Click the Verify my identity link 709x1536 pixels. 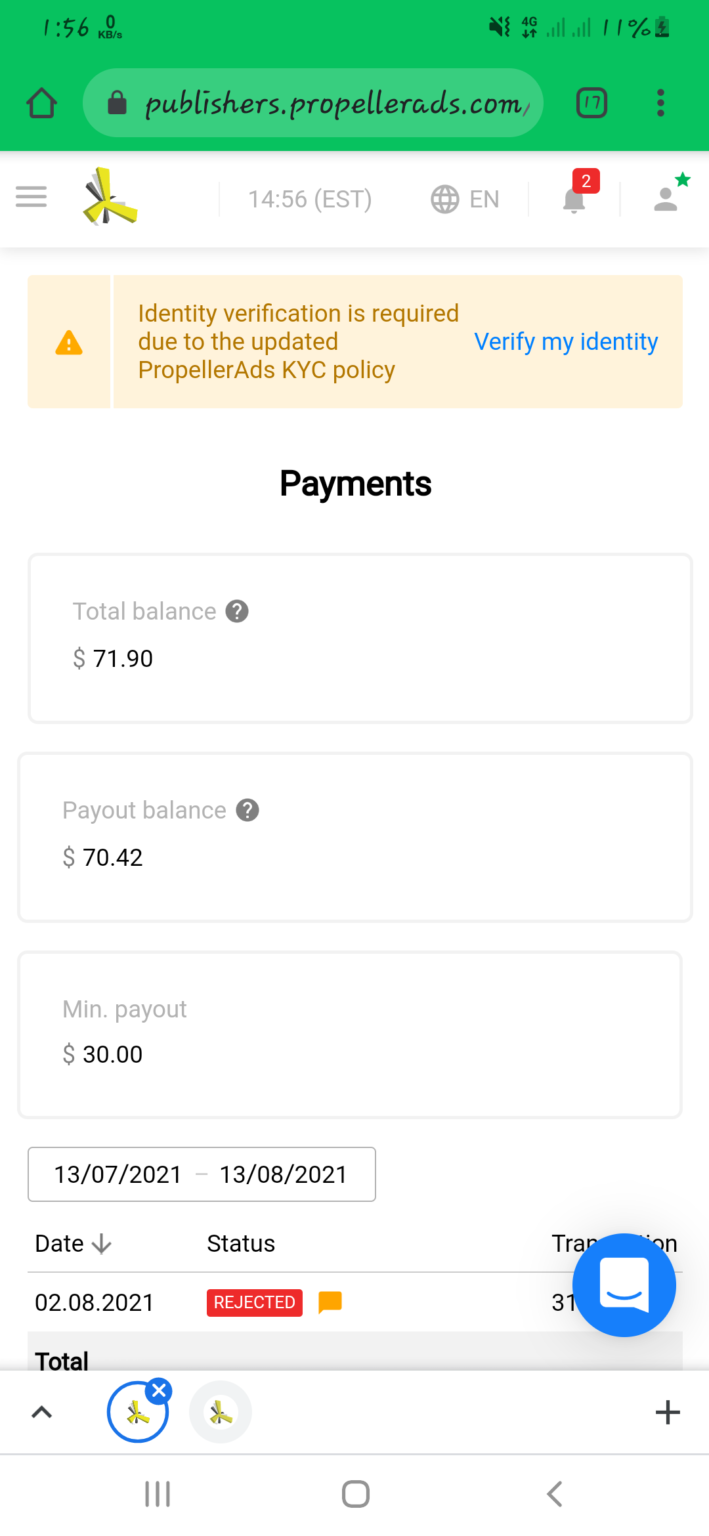point(566,342)
